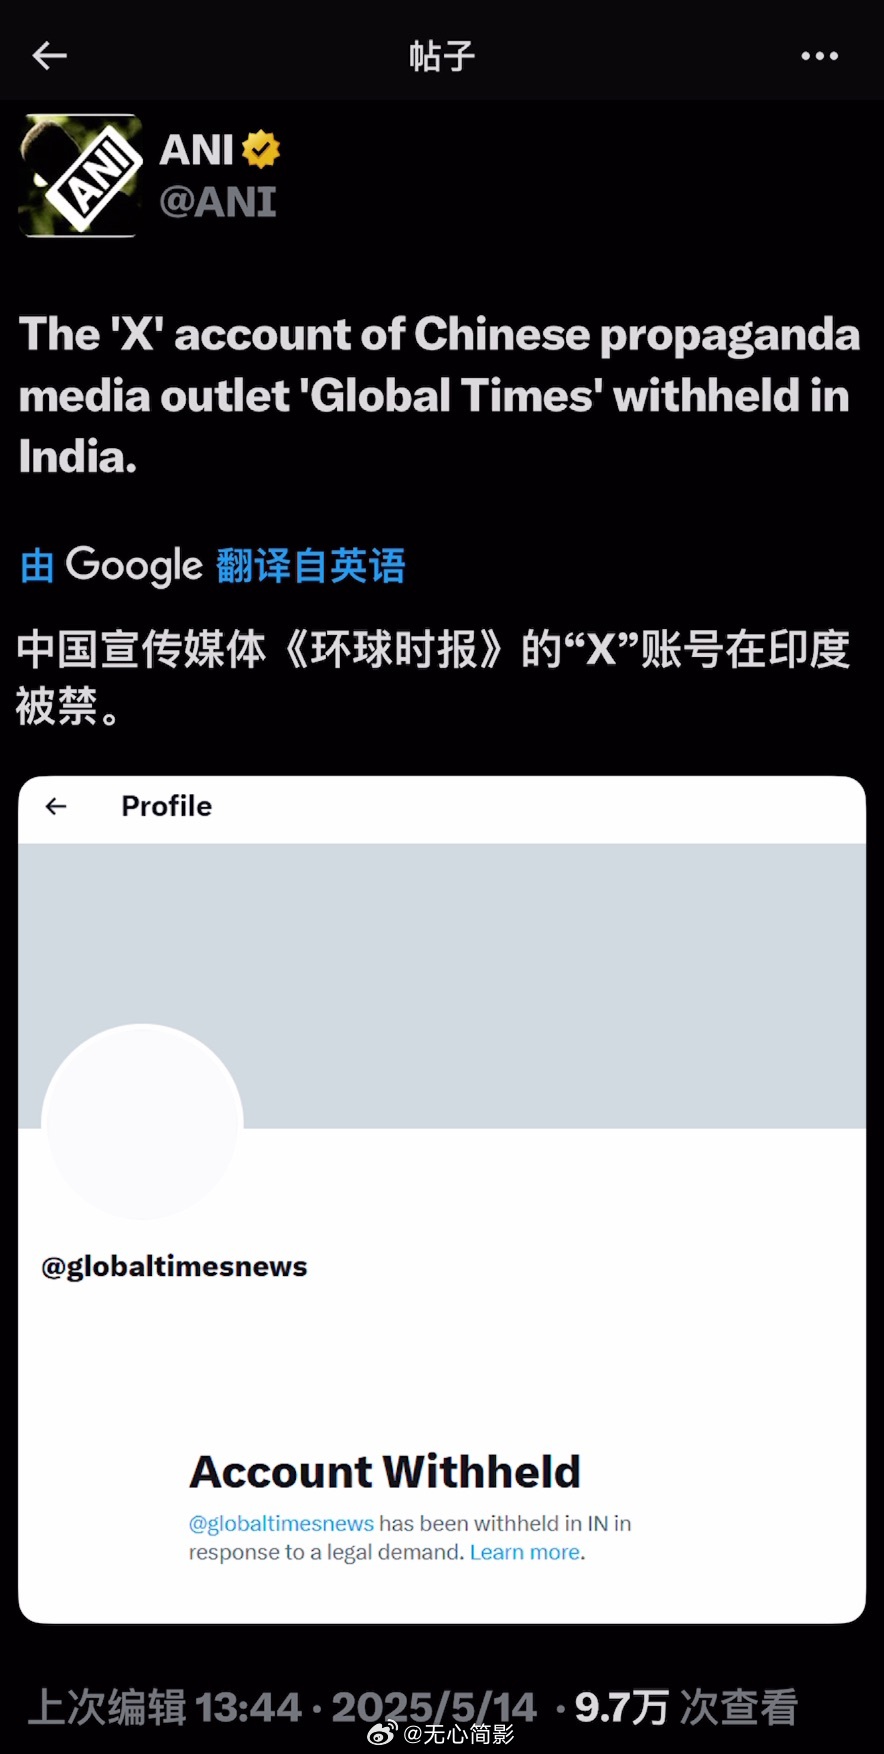Image resolution: width=884 pixels, height=1754 pixels.
Task: Click the blue @globaltimesnews mention in the notice
Action: tap(281, 1523)
